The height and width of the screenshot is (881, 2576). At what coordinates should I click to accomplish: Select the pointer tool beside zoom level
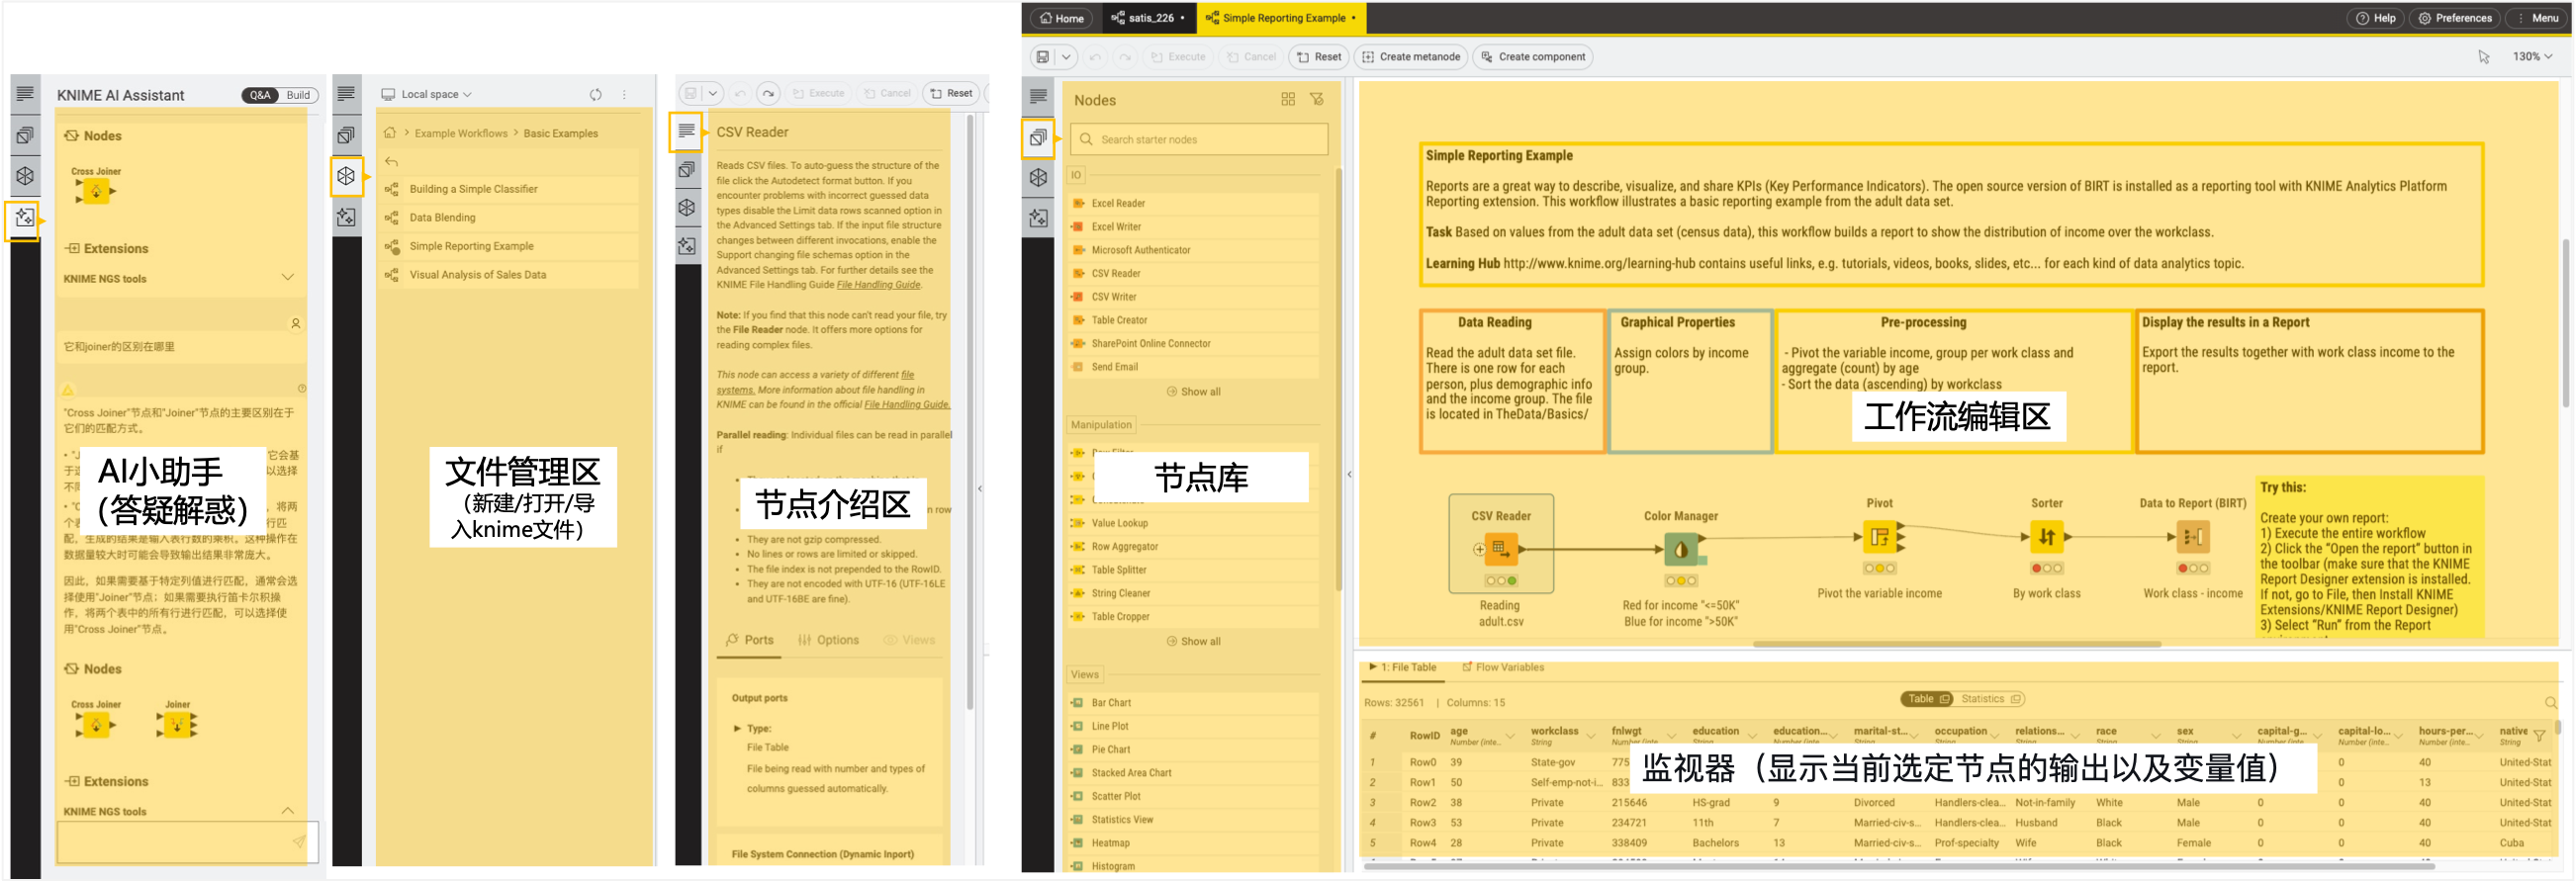tap(2484, 57)
